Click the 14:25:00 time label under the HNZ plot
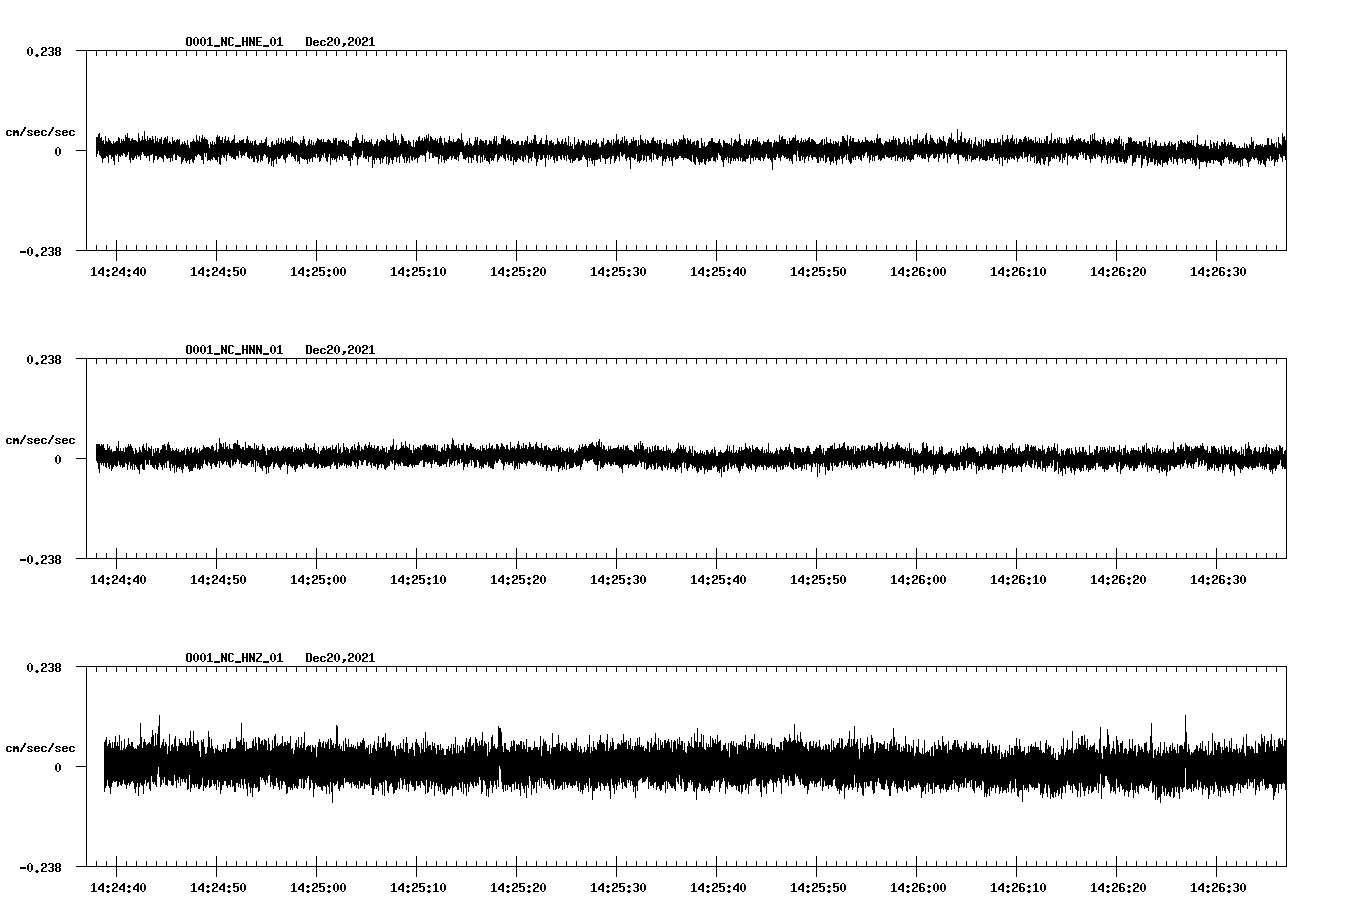This screenshot has height=924, width=1358. pyautogui.click(x=318, y=888)
